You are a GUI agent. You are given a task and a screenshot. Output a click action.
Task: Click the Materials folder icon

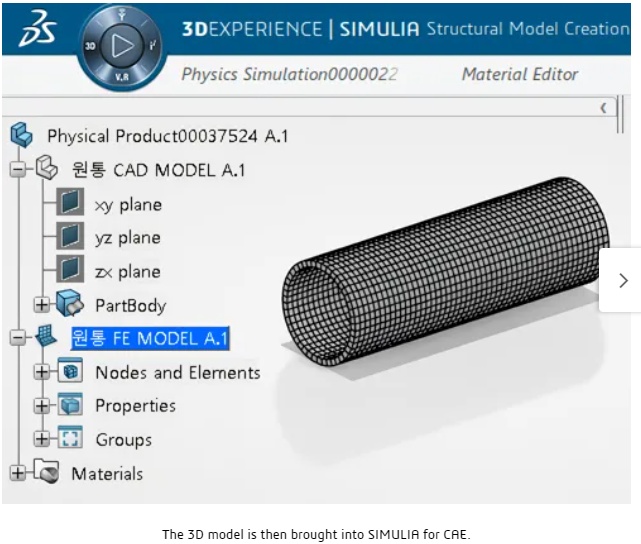(x=46, y=471)
